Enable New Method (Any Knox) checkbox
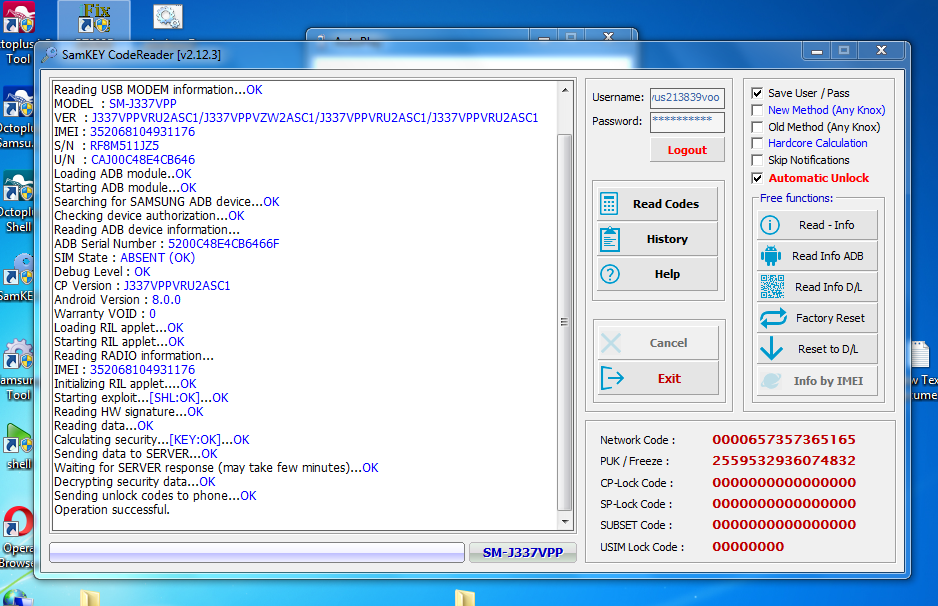The image size is (938, 606). (757, 110)
